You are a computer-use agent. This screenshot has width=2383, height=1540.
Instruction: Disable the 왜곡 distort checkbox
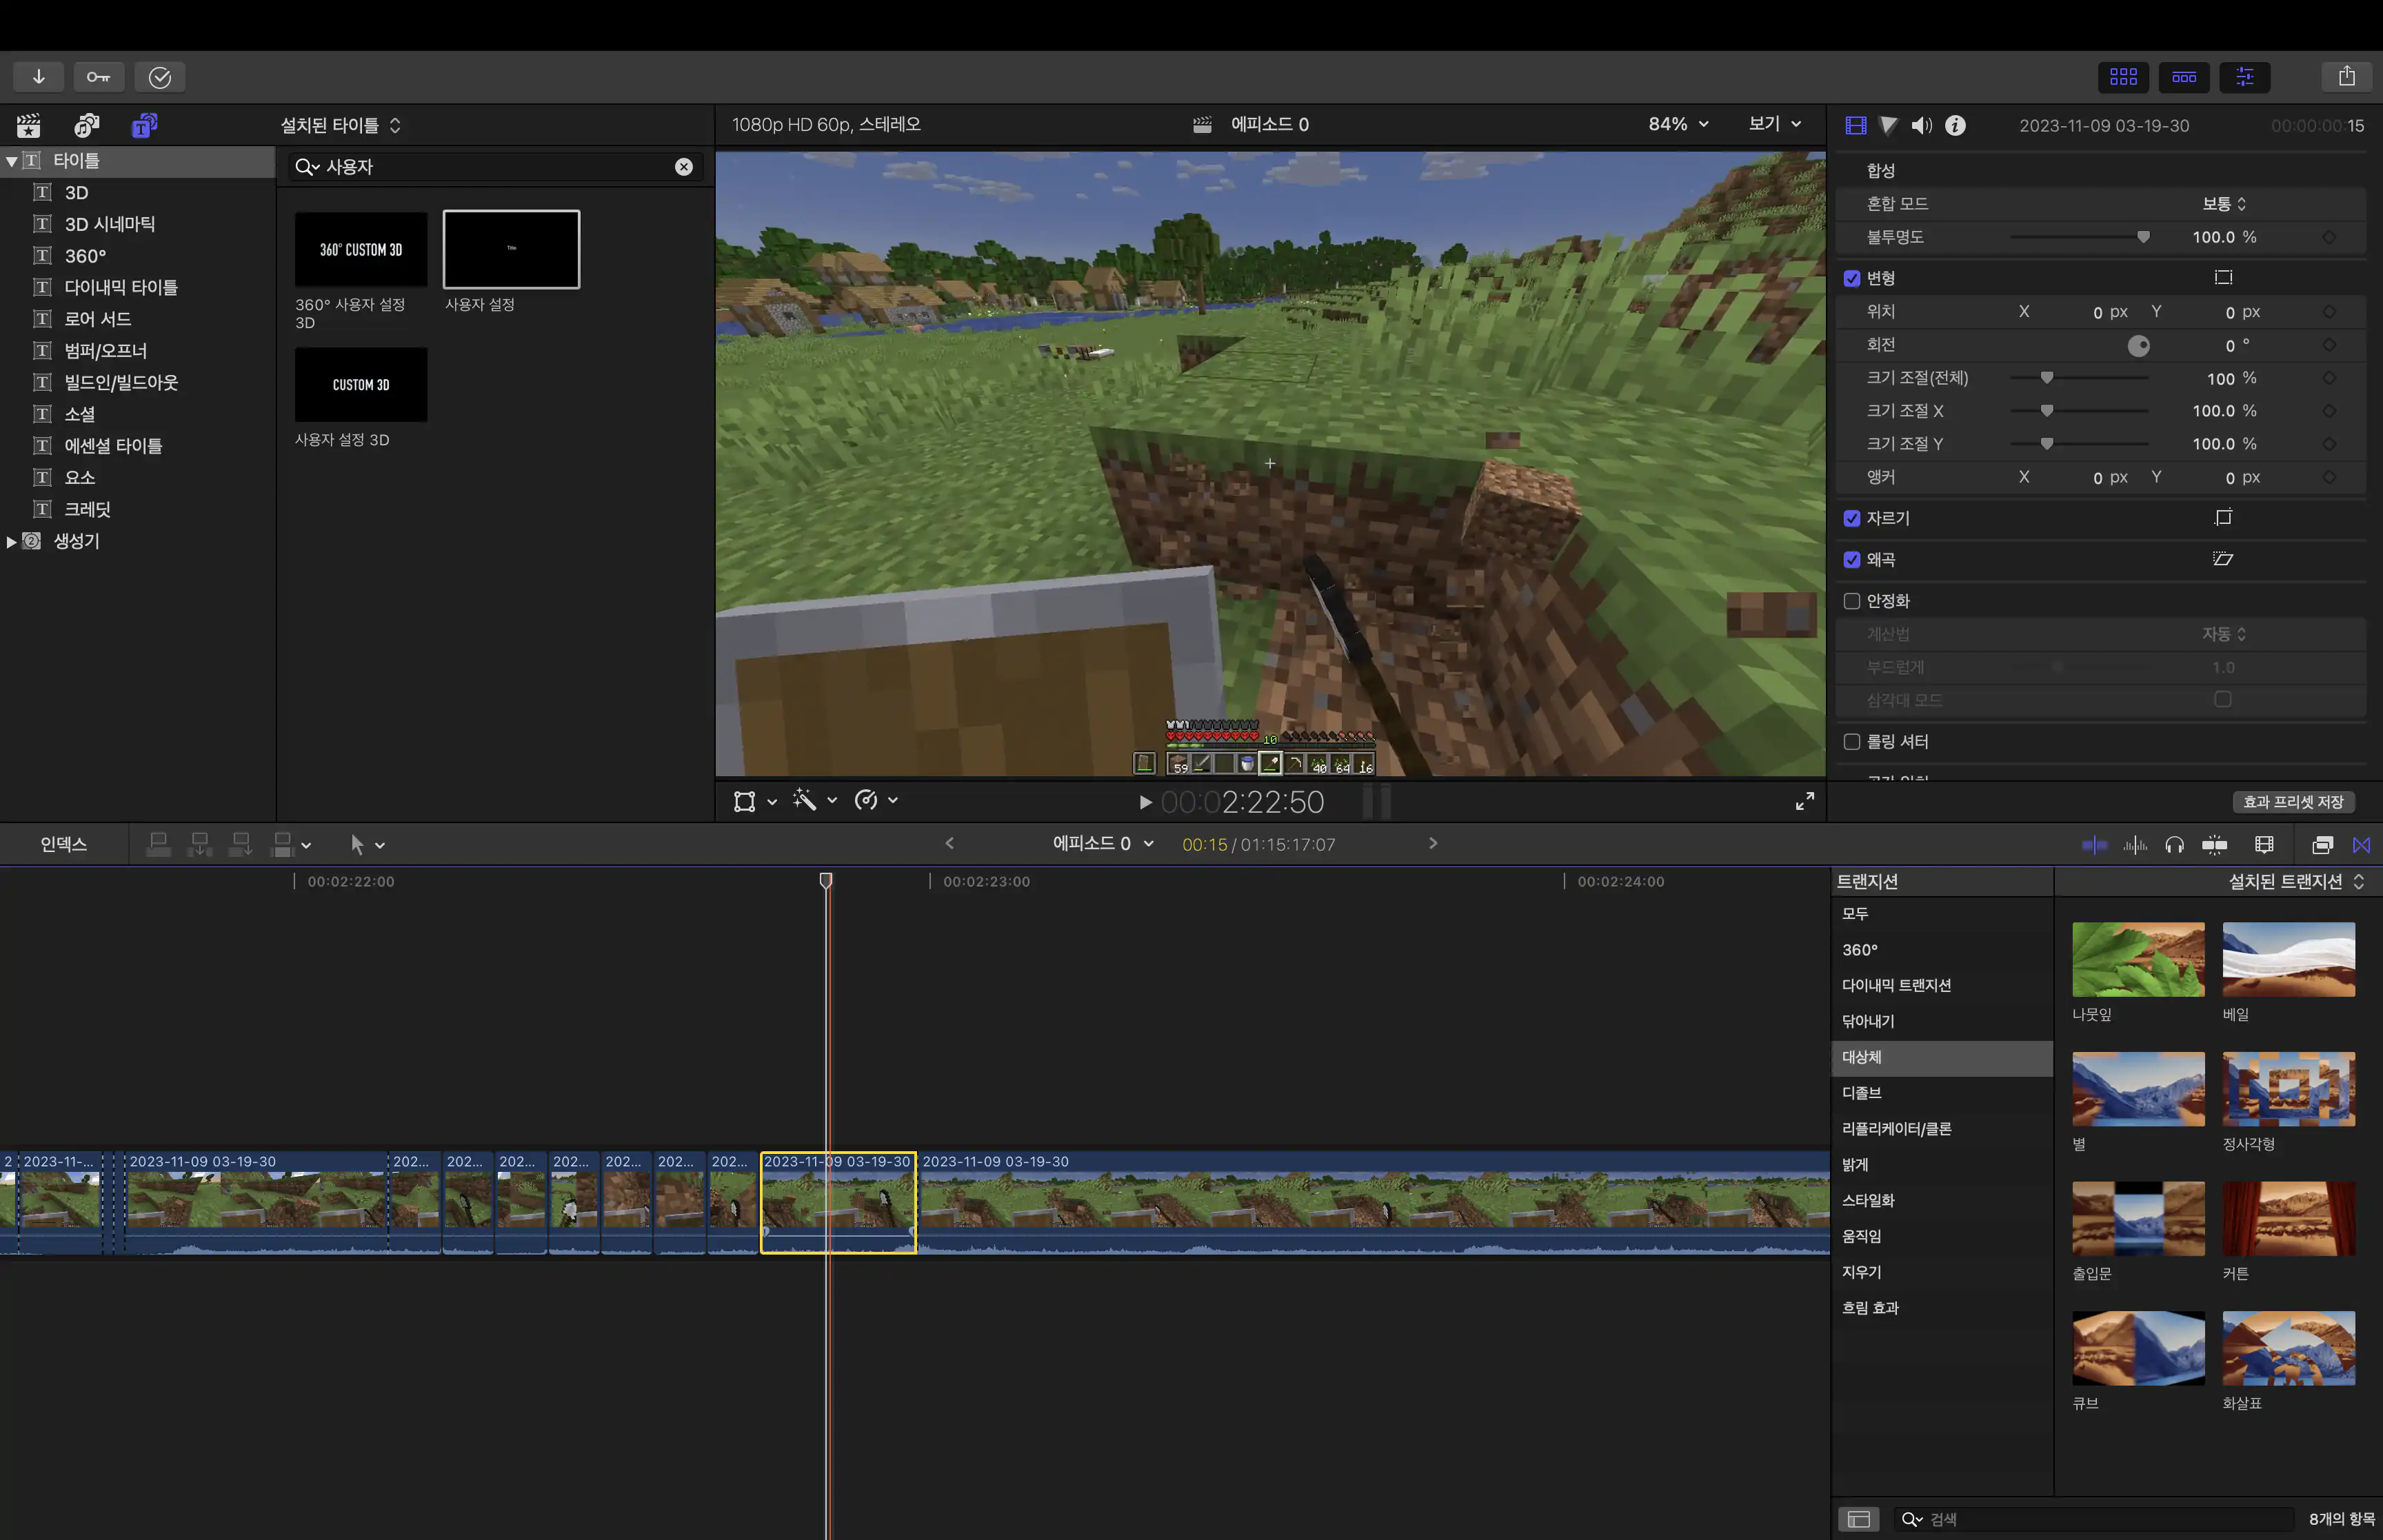pyautogui.click(x=1852, y=560)
